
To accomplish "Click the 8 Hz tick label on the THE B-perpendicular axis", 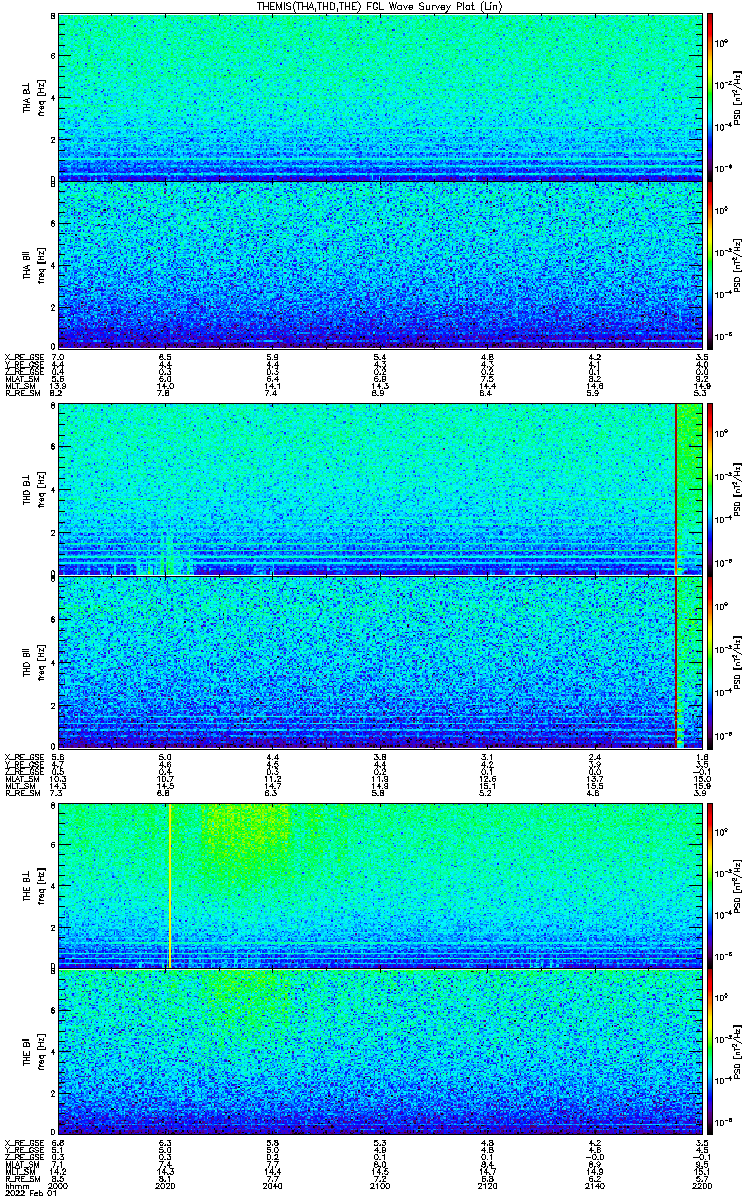I will (x=52, y=806).
